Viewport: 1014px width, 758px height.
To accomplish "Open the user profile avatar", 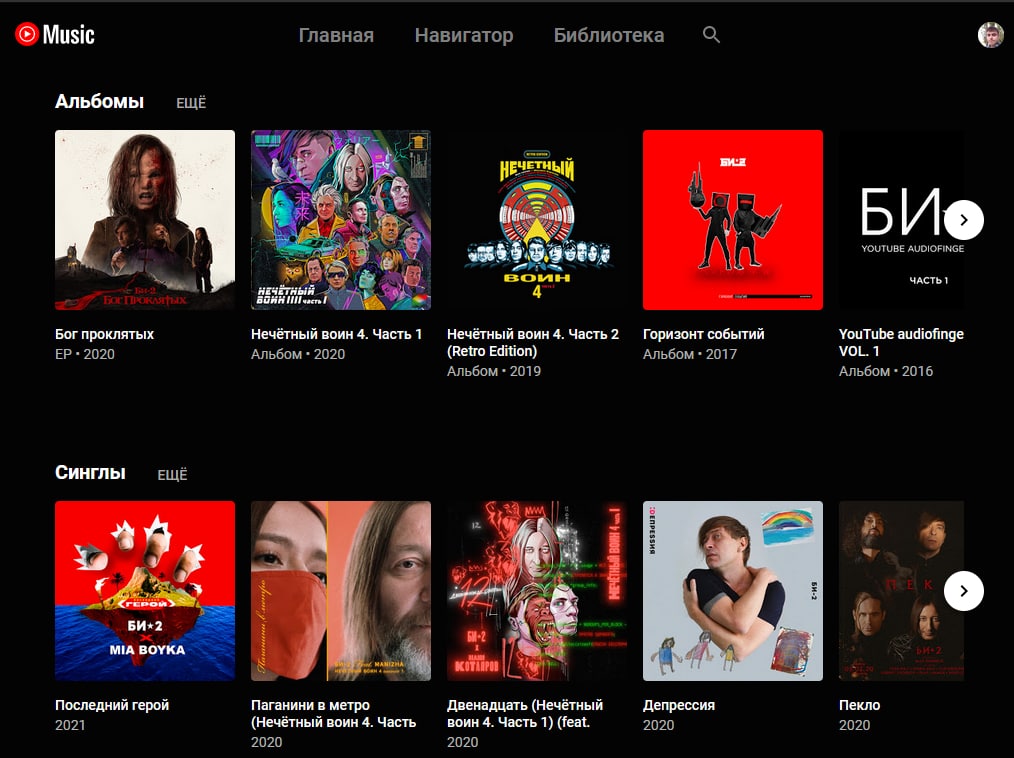I will (x=990, y=34).
